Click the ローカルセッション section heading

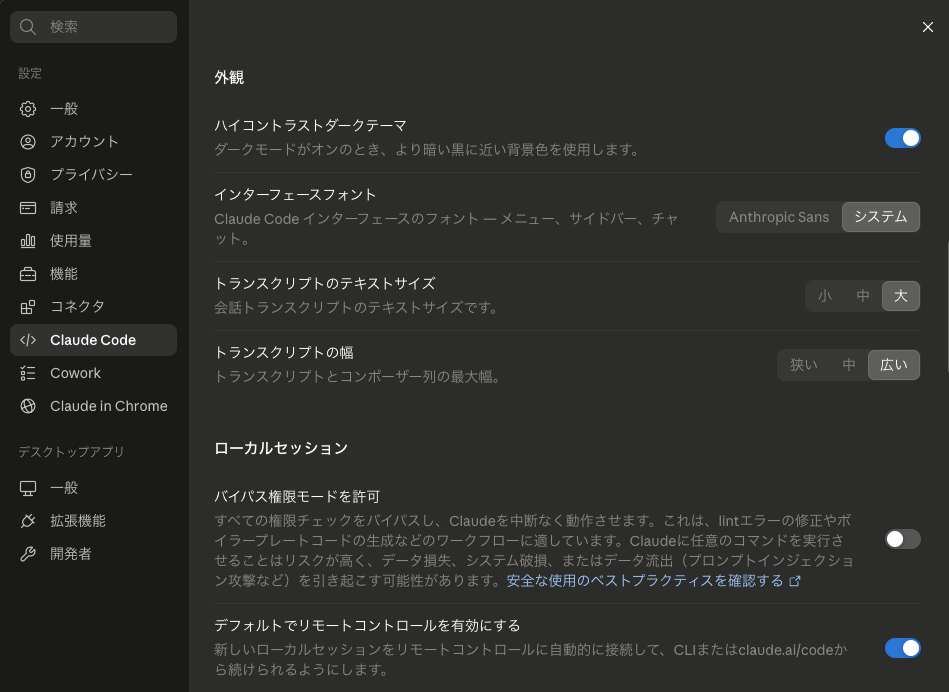(x=281, y=448)
